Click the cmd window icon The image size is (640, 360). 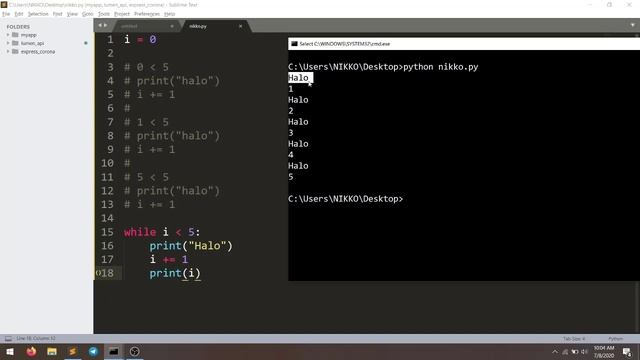point(294,44)
